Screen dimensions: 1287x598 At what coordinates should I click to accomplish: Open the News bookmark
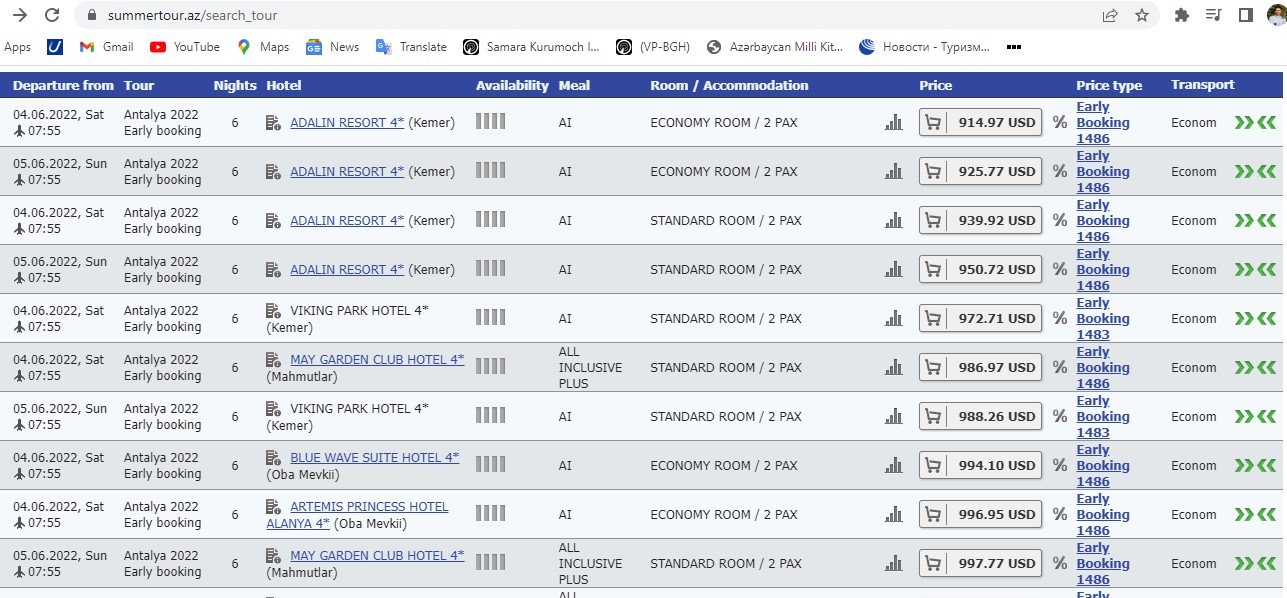pyautogui.click(x=332, y=47)
